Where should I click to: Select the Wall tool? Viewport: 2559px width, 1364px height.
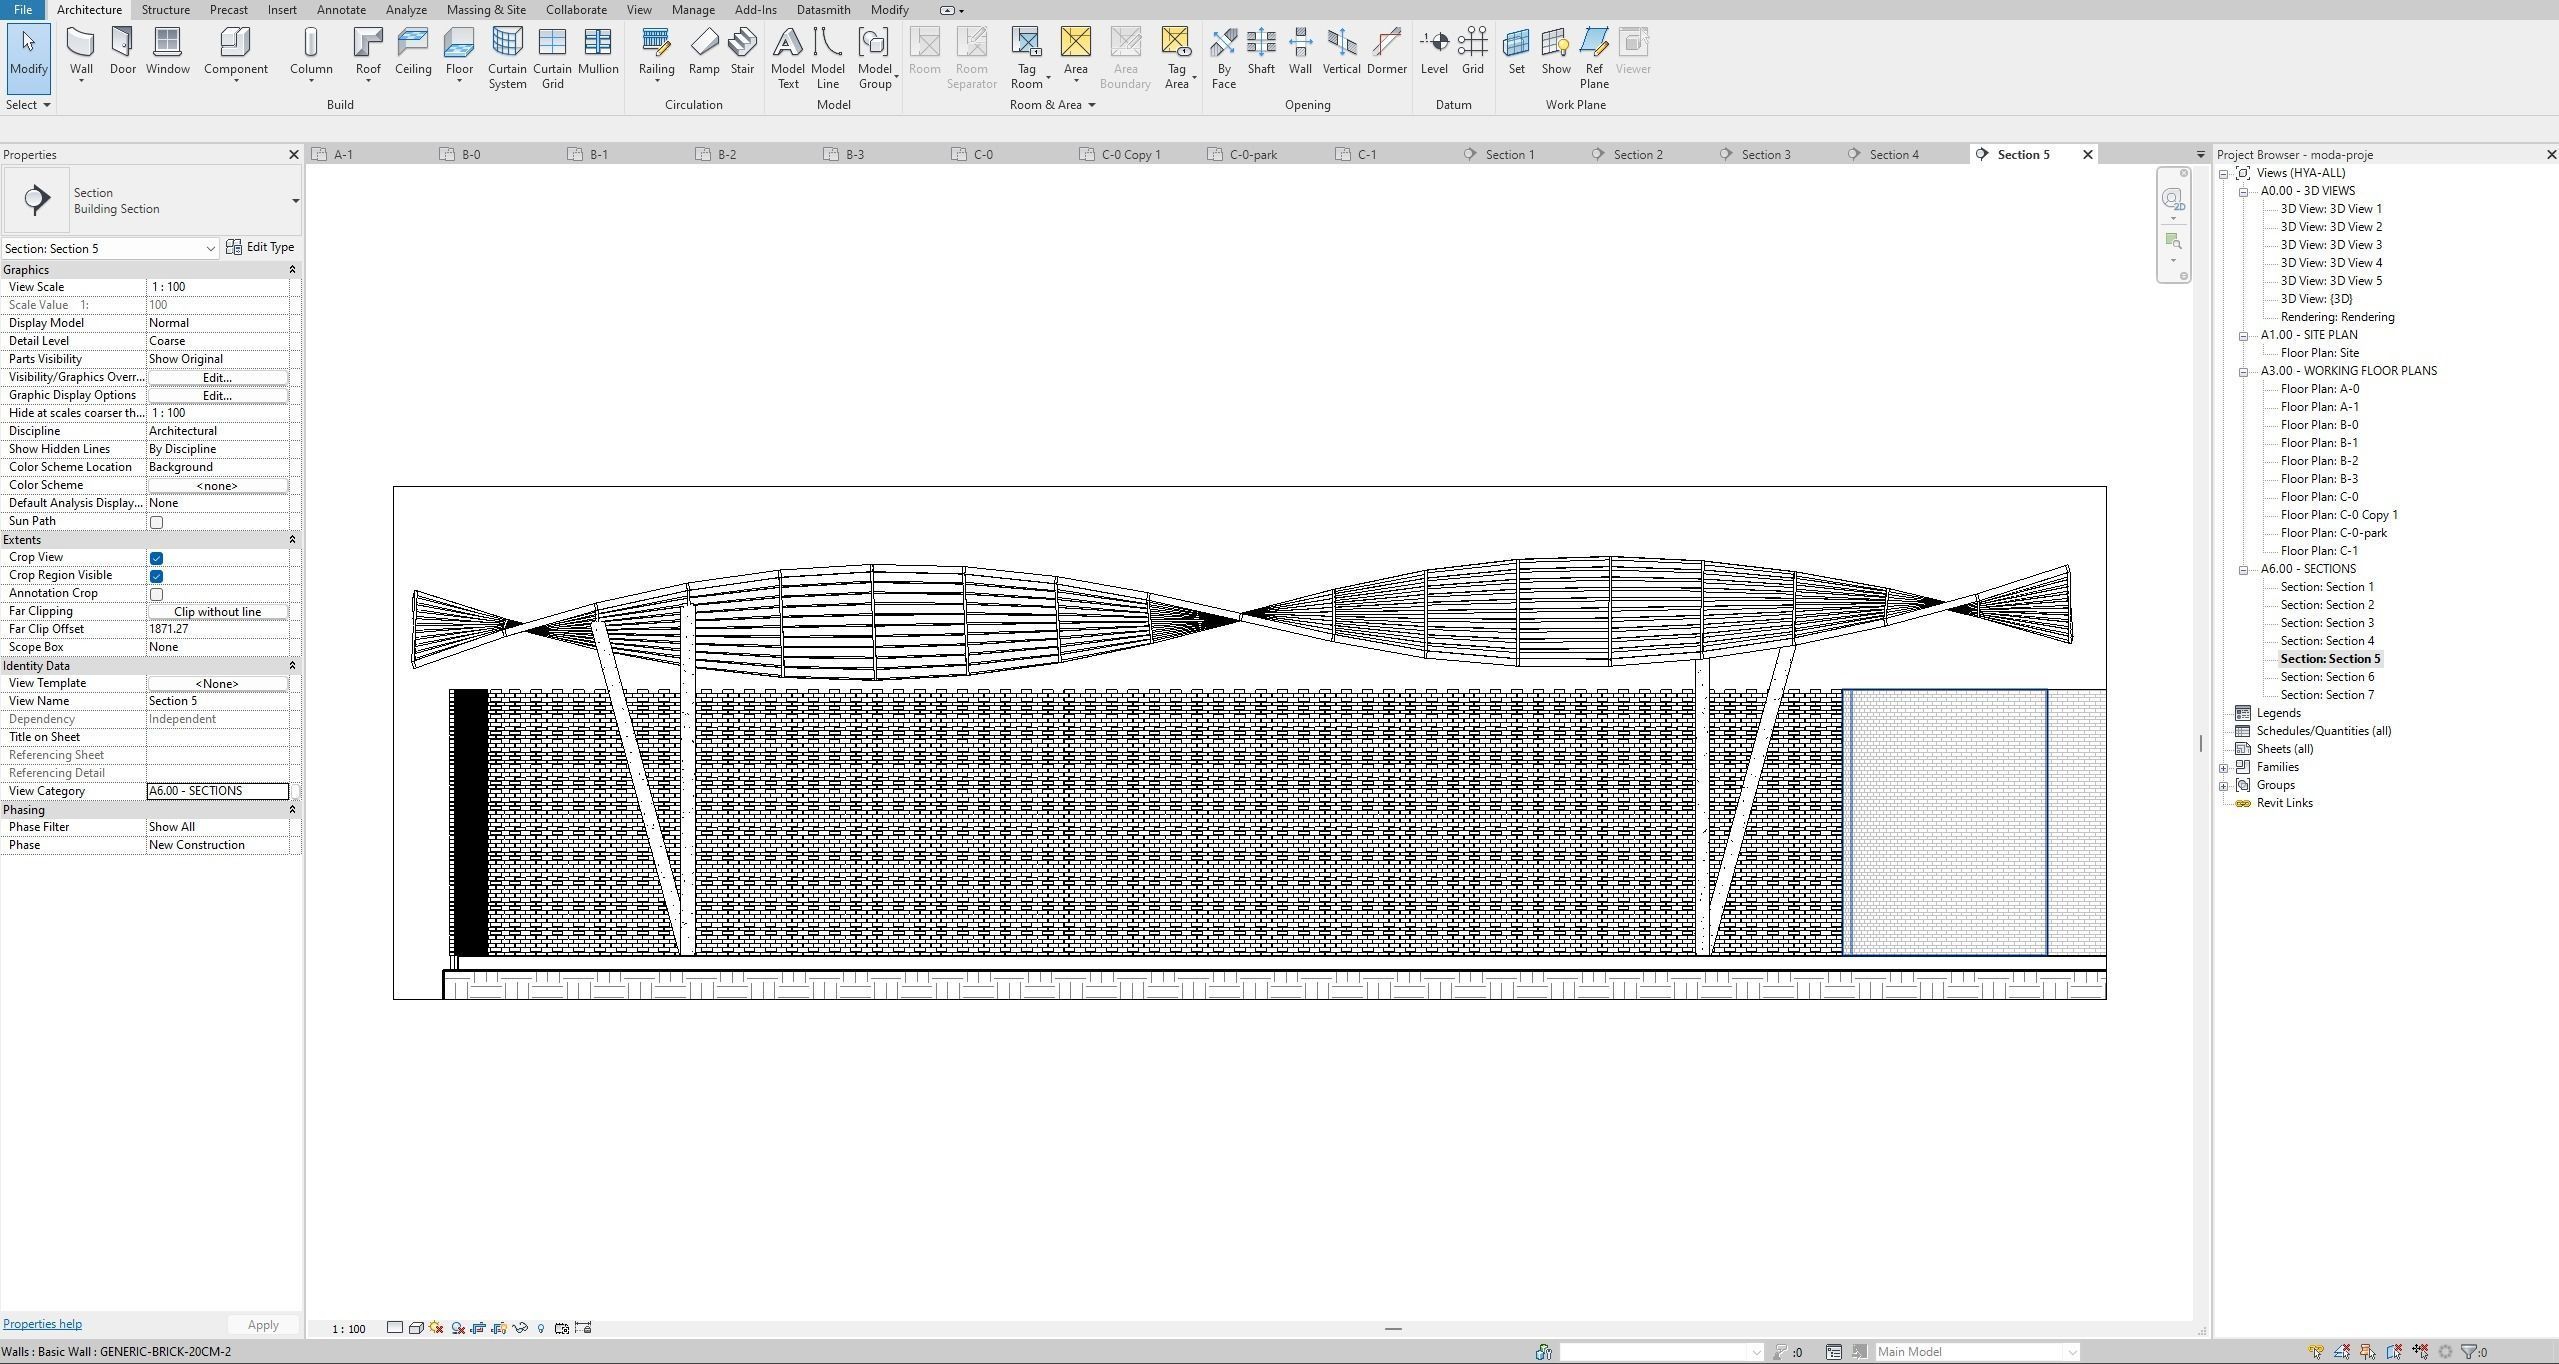80,50
